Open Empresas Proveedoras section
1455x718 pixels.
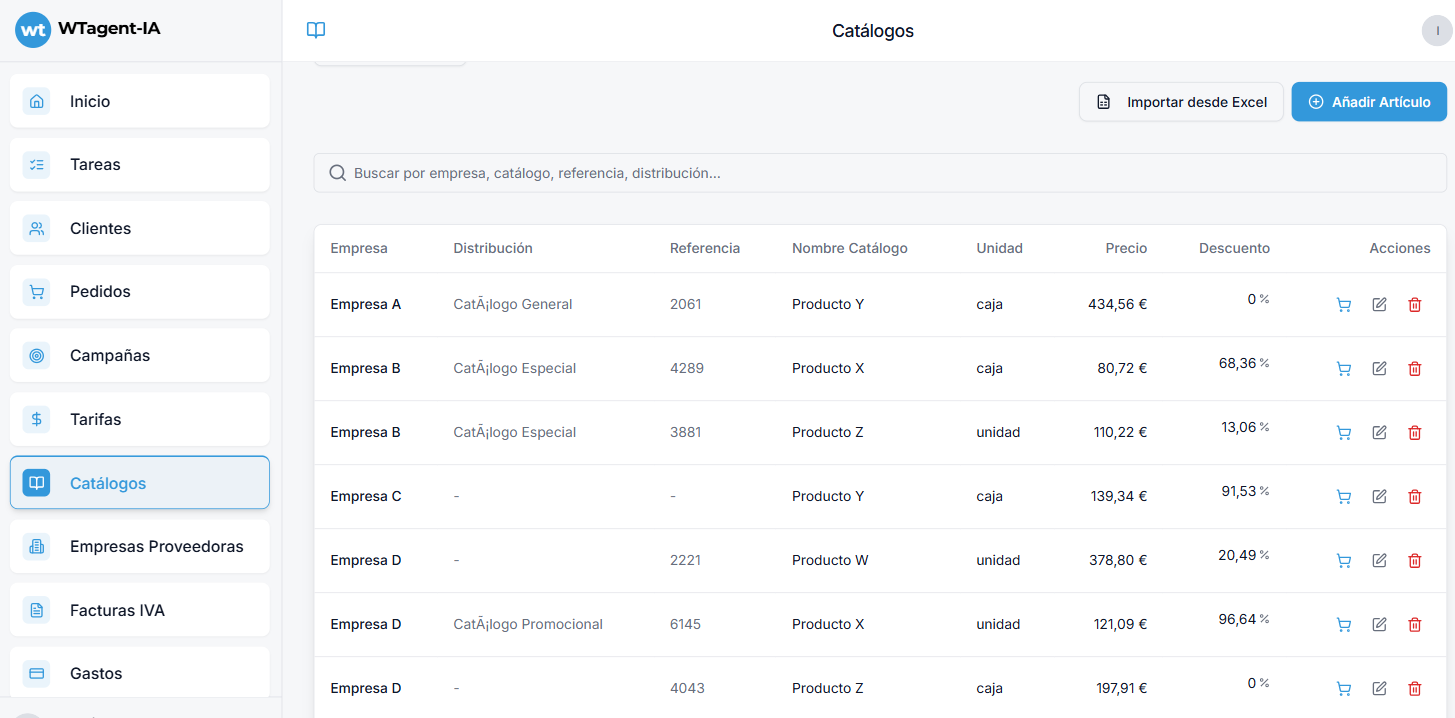(140, 547)
